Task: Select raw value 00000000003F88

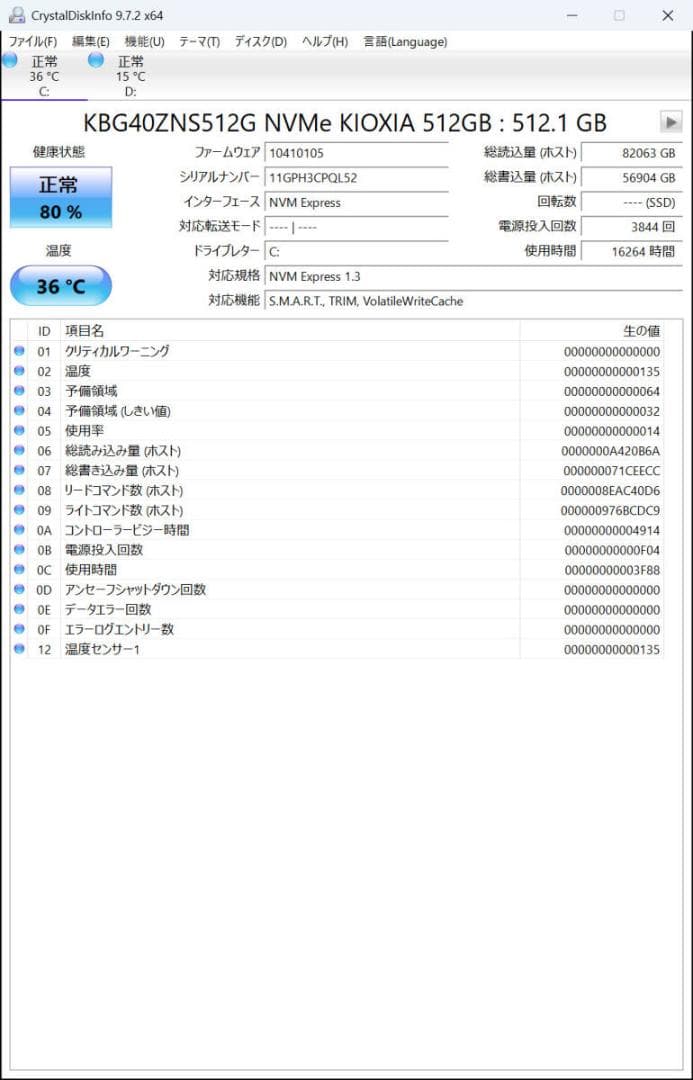Action: coord(612,570)
